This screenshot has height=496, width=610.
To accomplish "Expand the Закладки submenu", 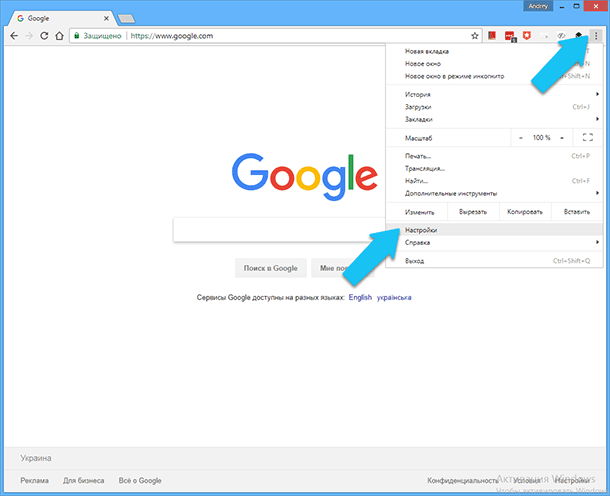I will click(x=494, y=119).
